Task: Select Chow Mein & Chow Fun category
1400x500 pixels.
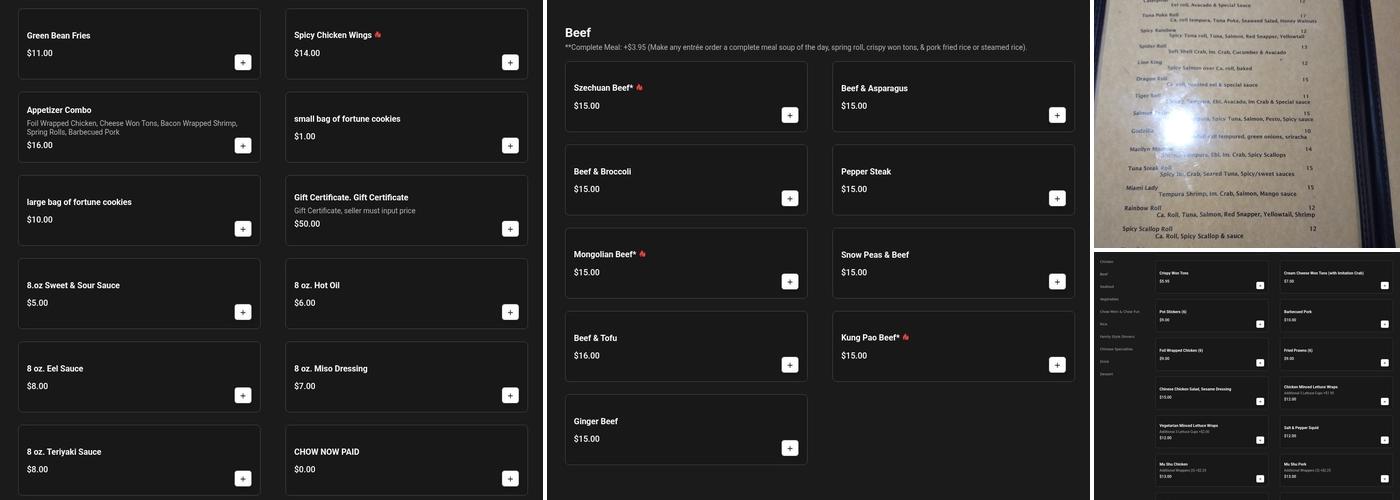Action: [x=1119, y=312]
